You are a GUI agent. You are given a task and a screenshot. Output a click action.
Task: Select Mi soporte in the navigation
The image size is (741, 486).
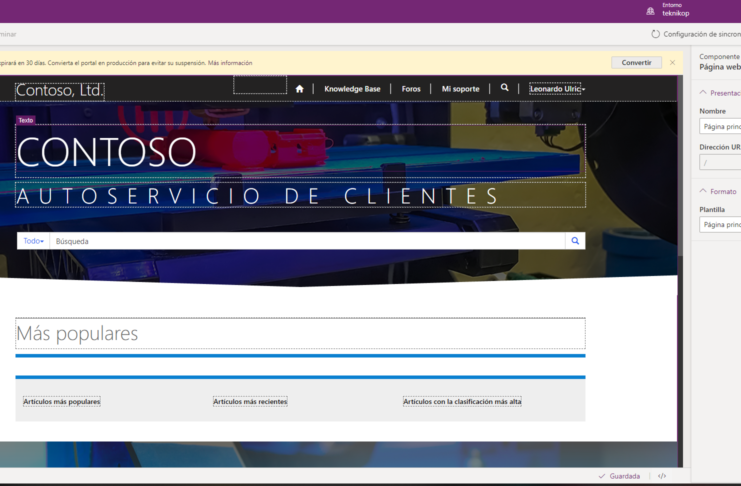click(460, 89)
